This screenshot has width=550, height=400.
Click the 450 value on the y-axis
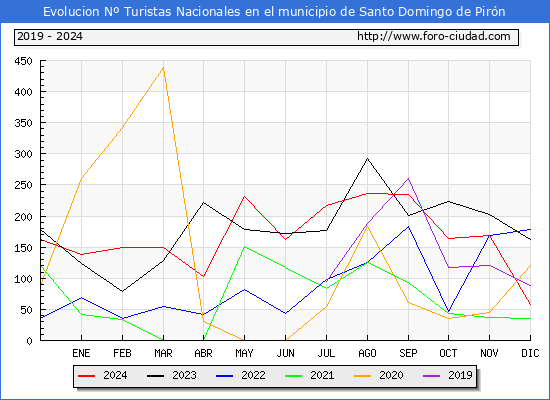click(x=23, y=61)
